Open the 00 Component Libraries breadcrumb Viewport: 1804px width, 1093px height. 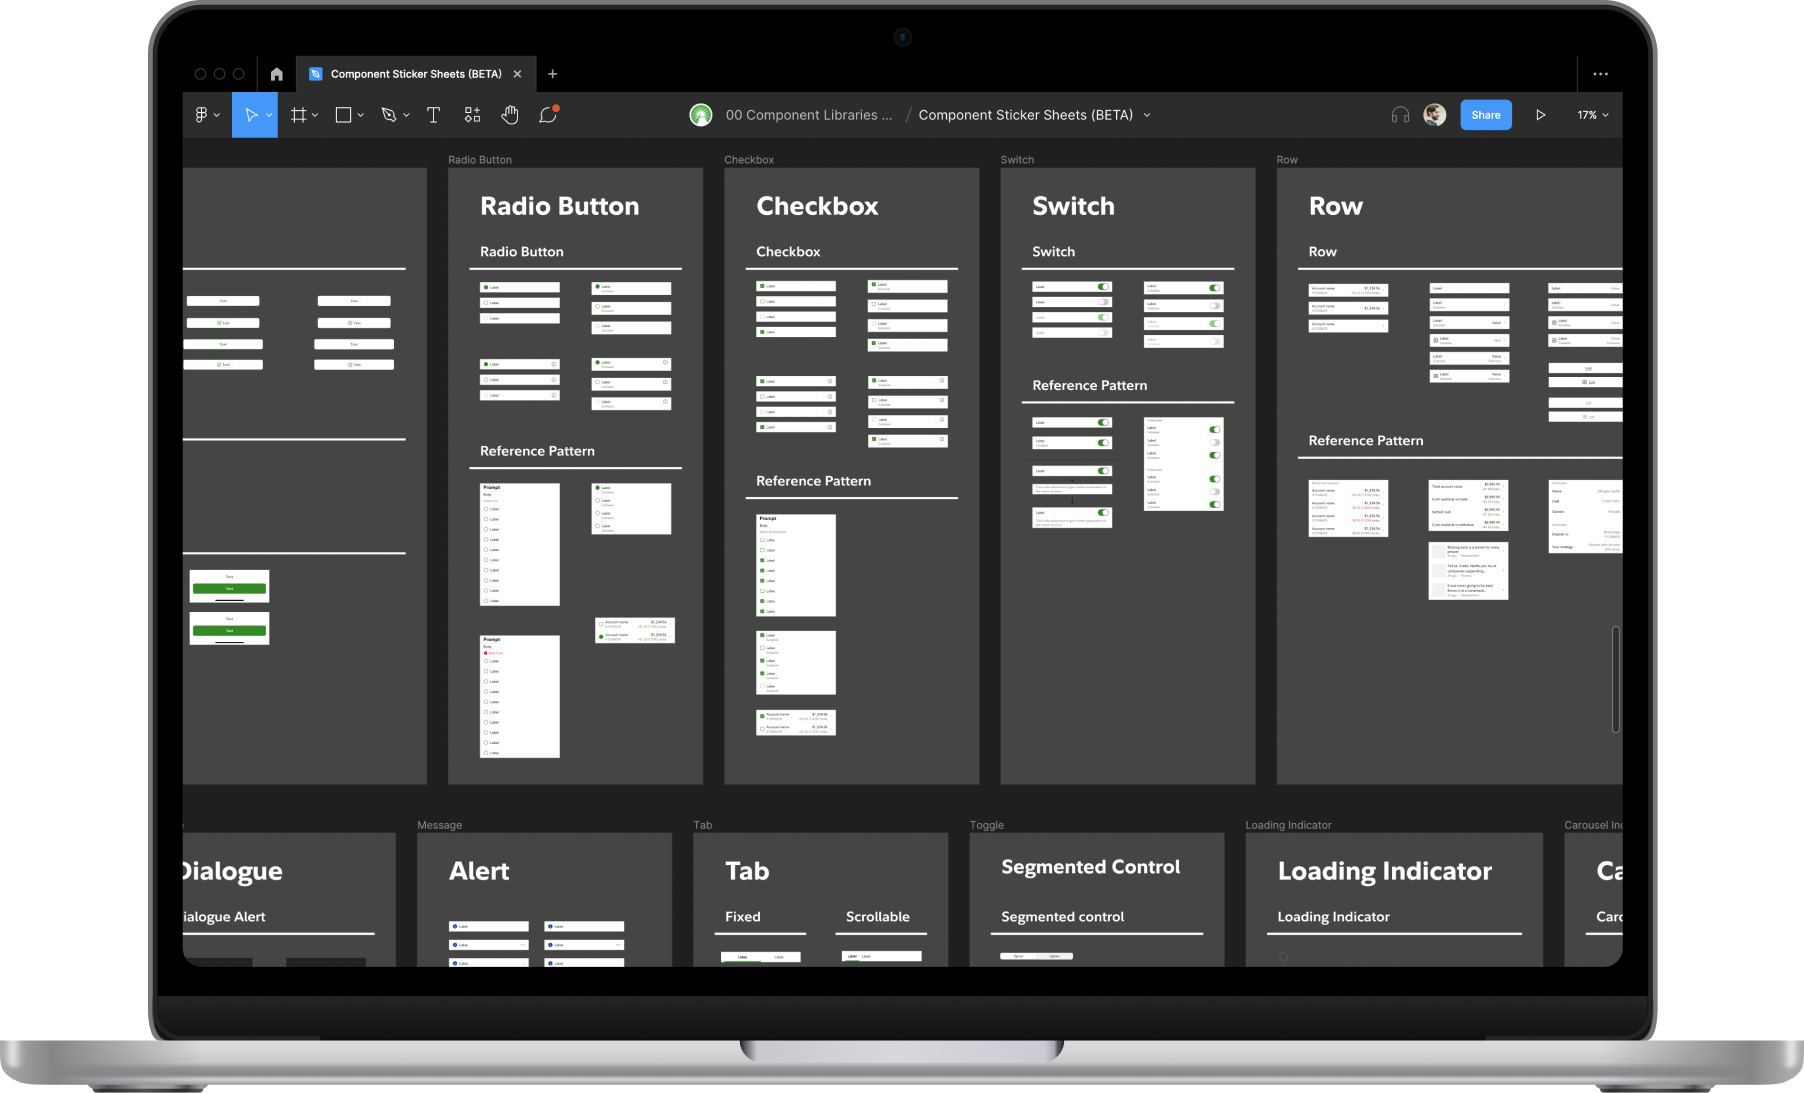click(809, 115)
